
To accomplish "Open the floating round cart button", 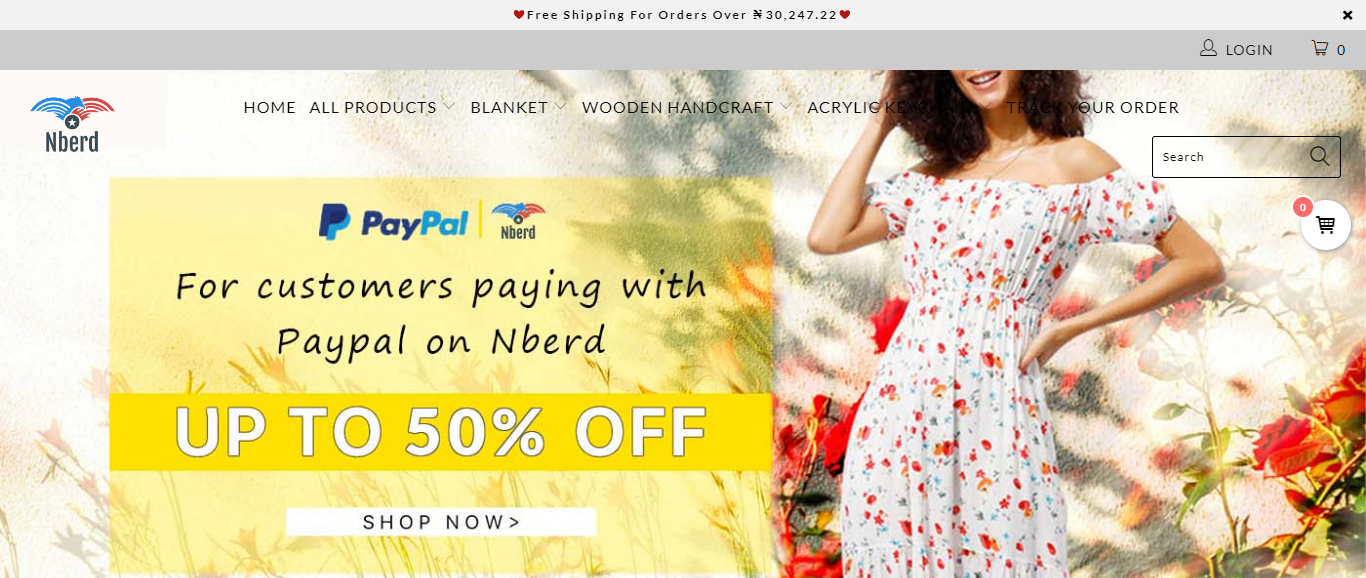I will click(x=1325, y=225).
